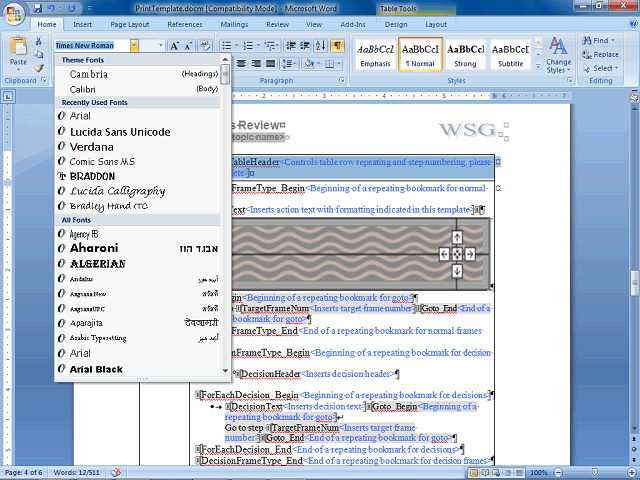Open the borders dropdown arrow
The image size is (640, 480).
pos(339,63)
